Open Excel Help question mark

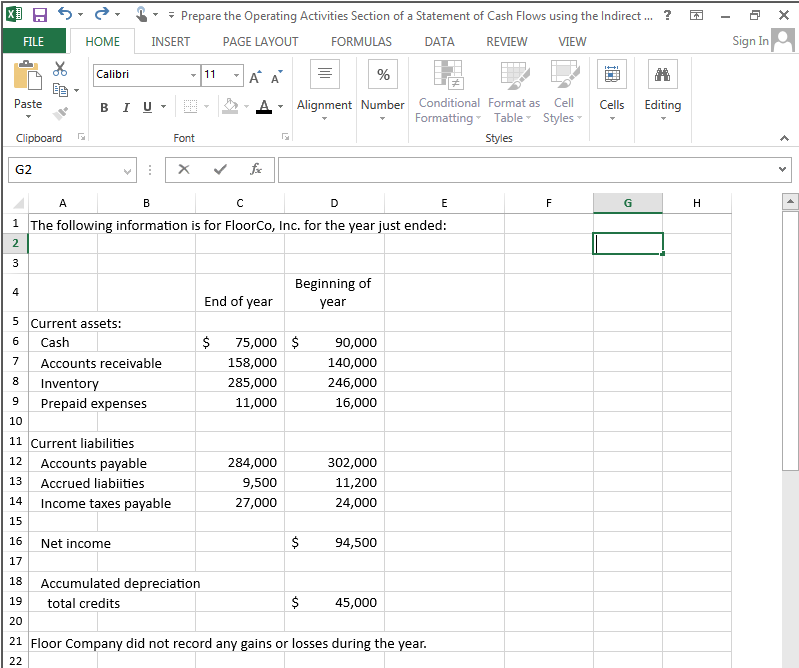(668, 15)
